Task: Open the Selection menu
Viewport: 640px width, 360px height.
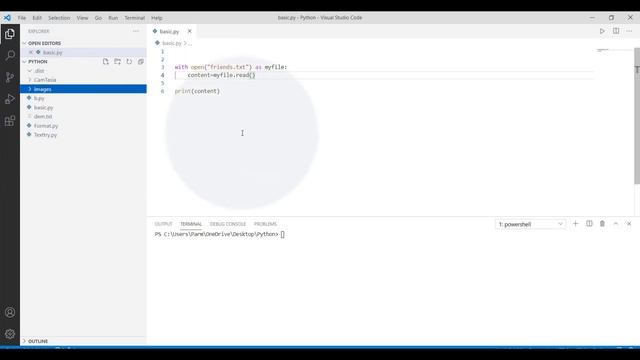Action: [x=59, y=18]
